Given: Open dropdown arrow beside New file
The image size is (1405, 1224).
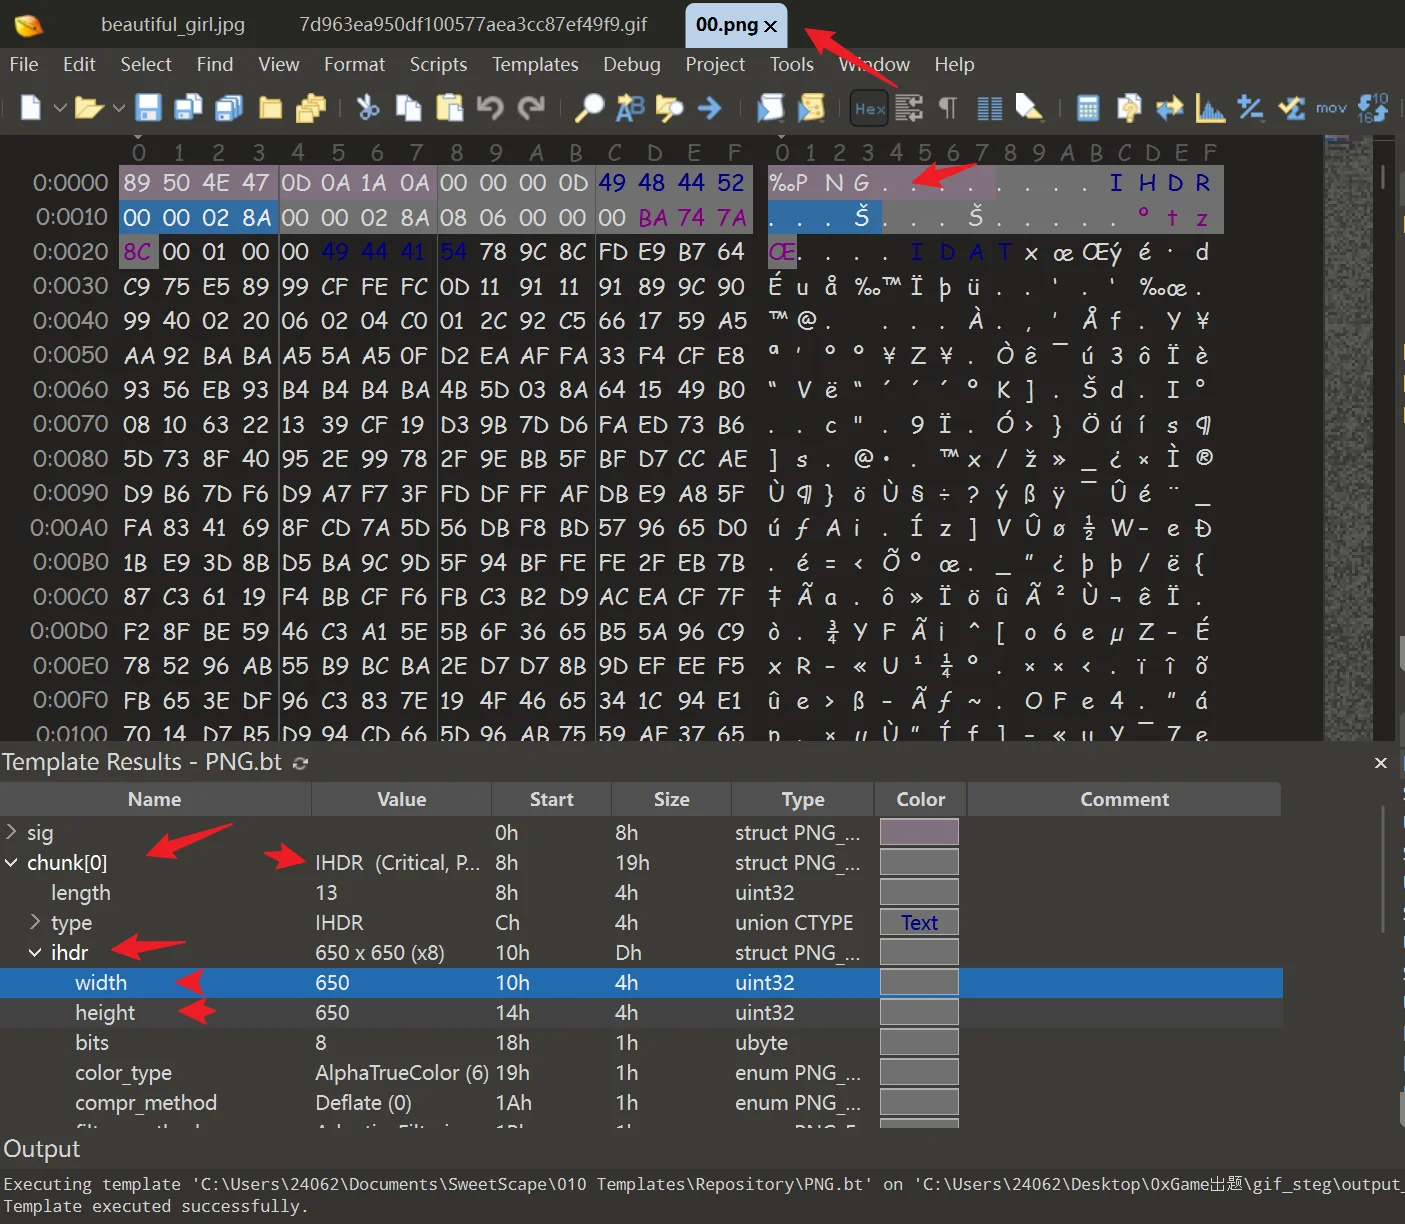Looking at the screenshot, I should [x=60, y=108].
